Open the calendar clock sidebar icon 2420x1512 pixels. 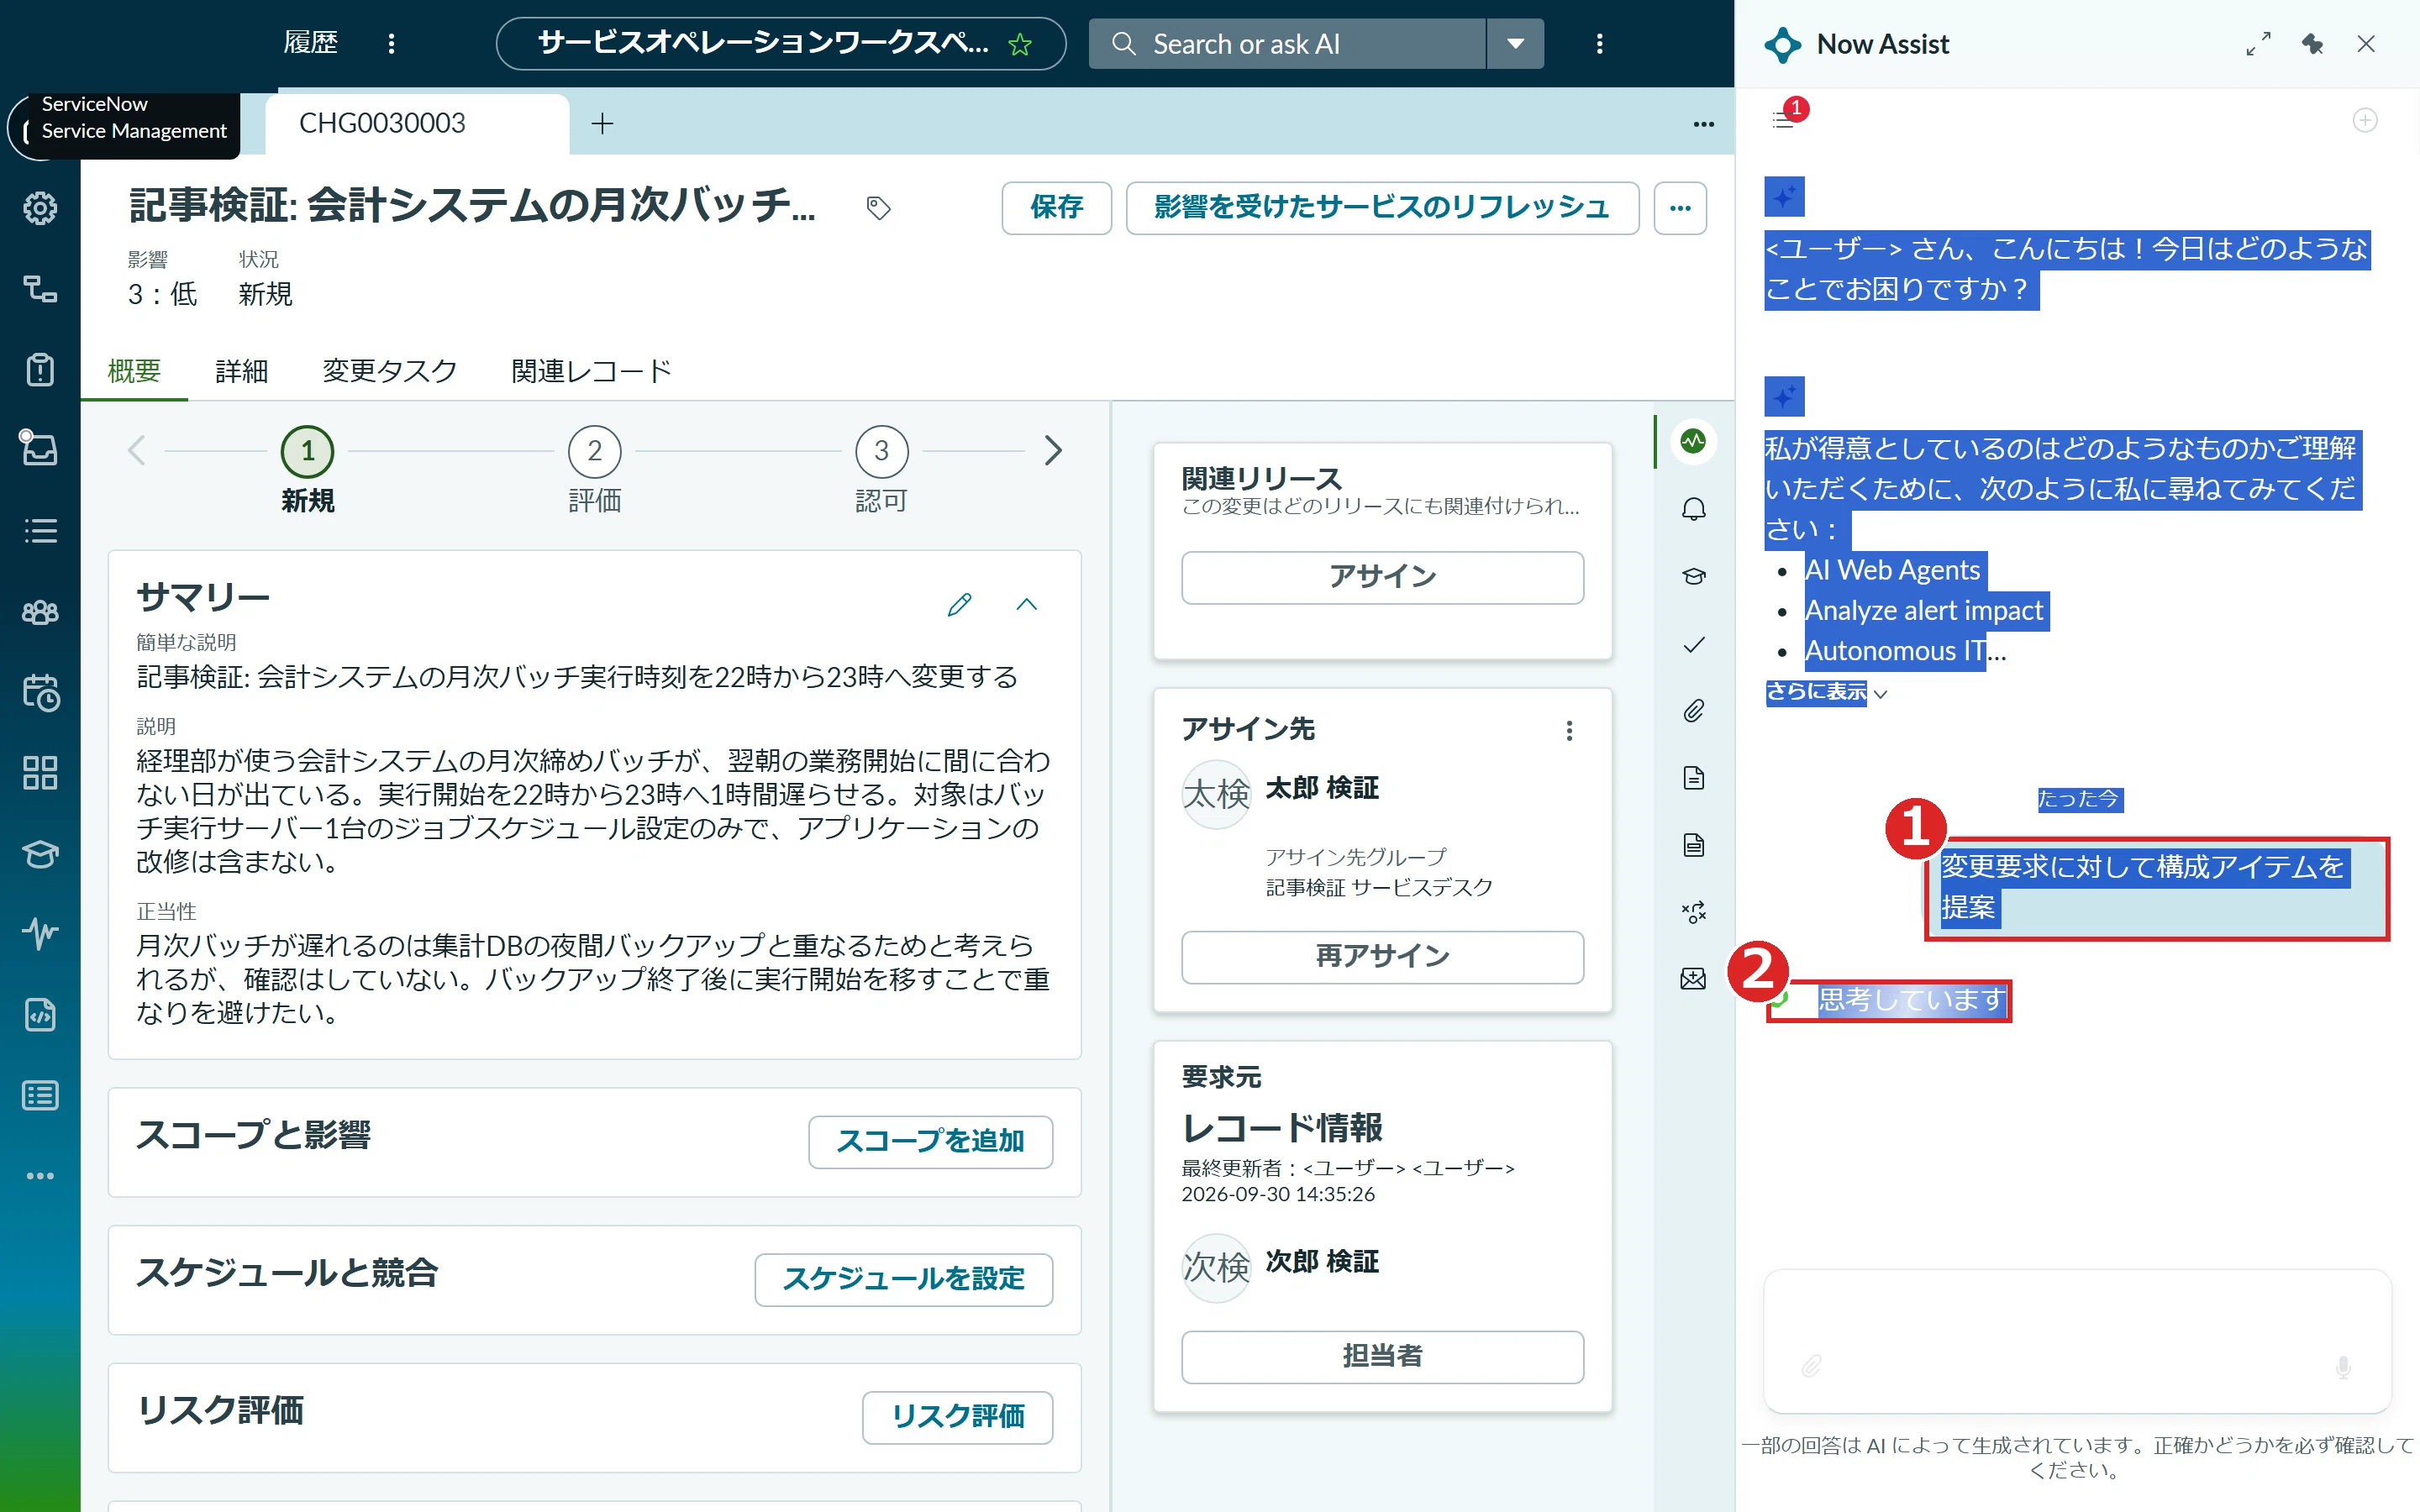(x=40, y=692)
